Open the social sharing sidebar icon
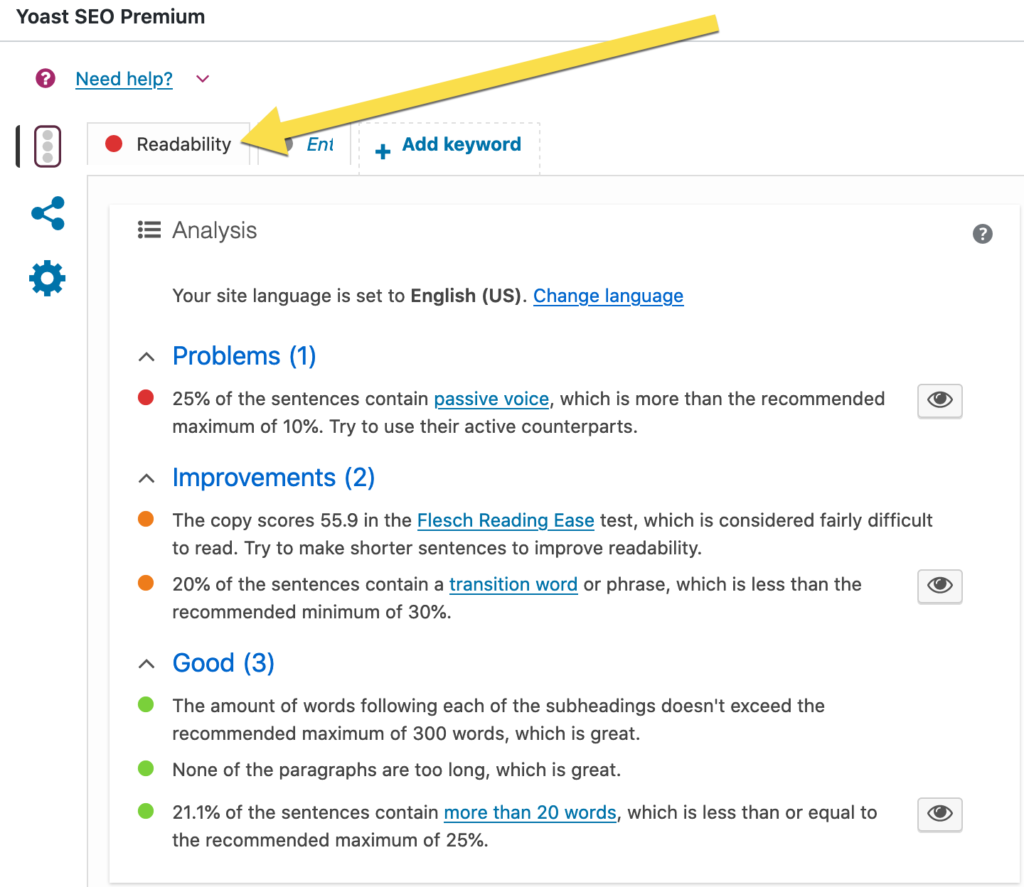 pyautogui.click(x=47, y=213)
